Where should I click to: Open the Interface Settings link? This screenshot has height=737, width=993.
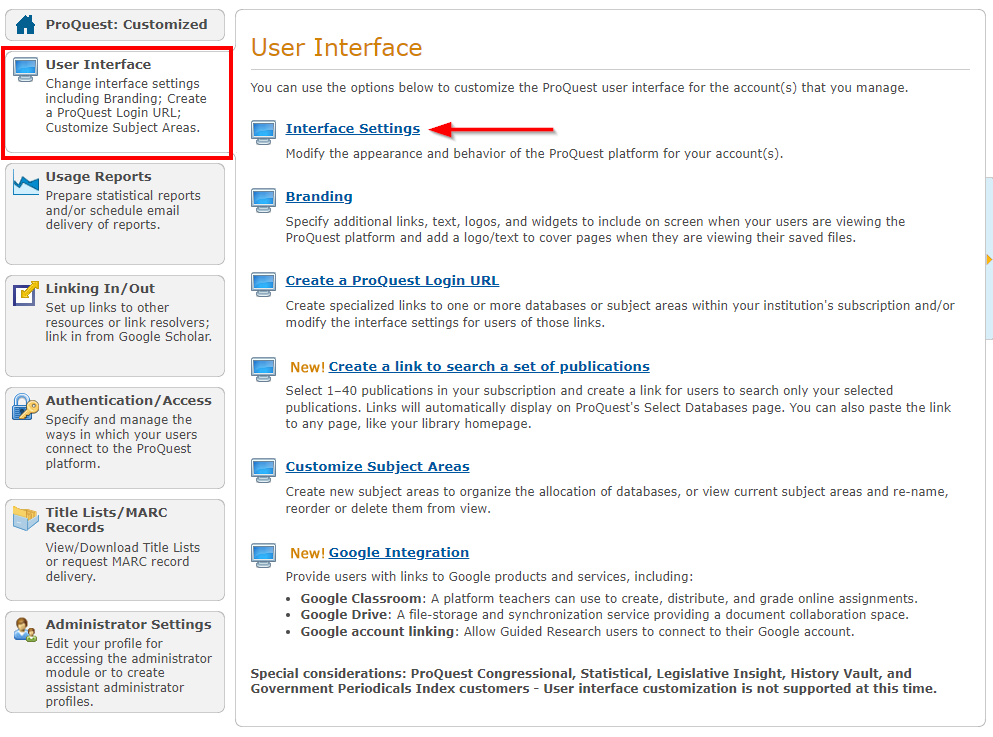click(x=352, y=128)
